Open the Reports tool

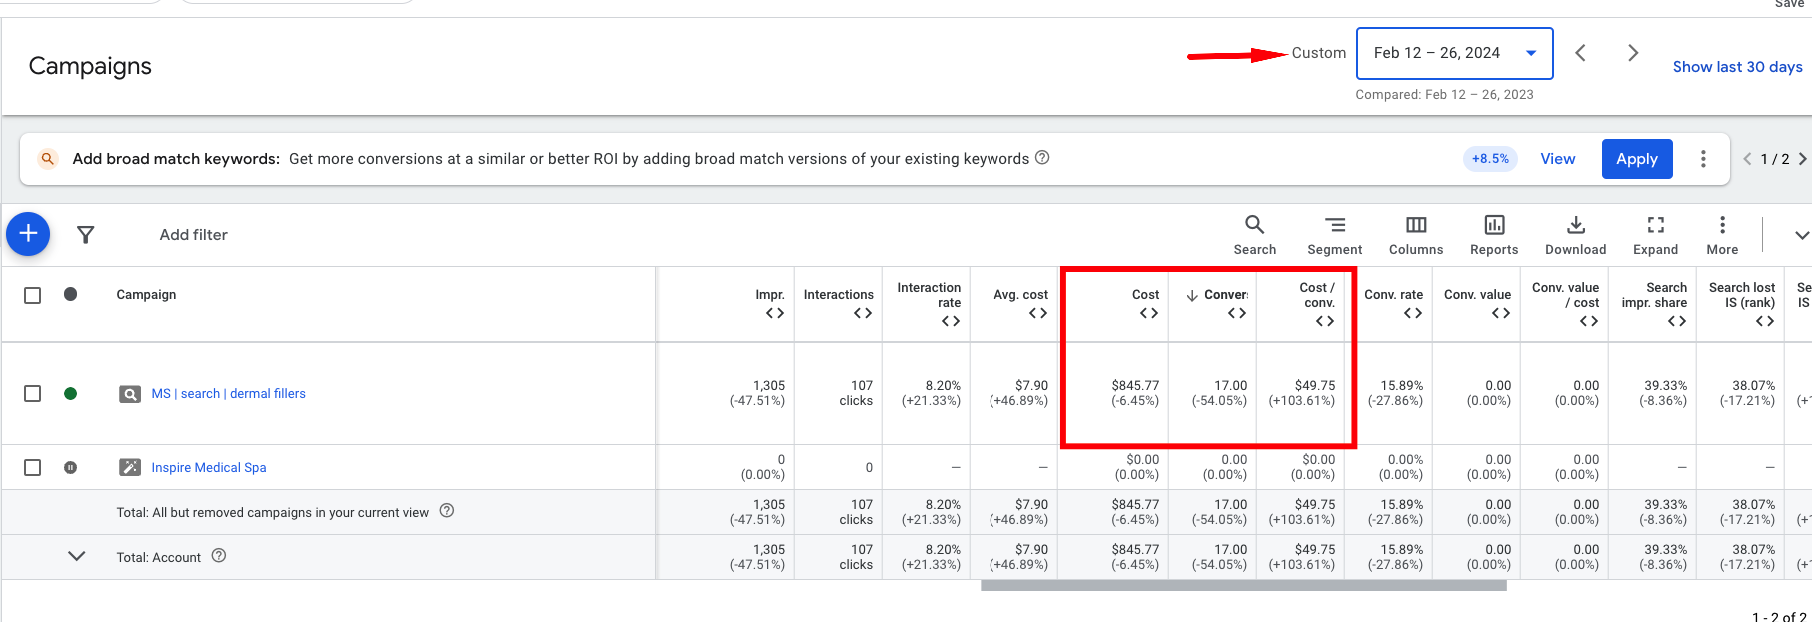coord(1494,235)
